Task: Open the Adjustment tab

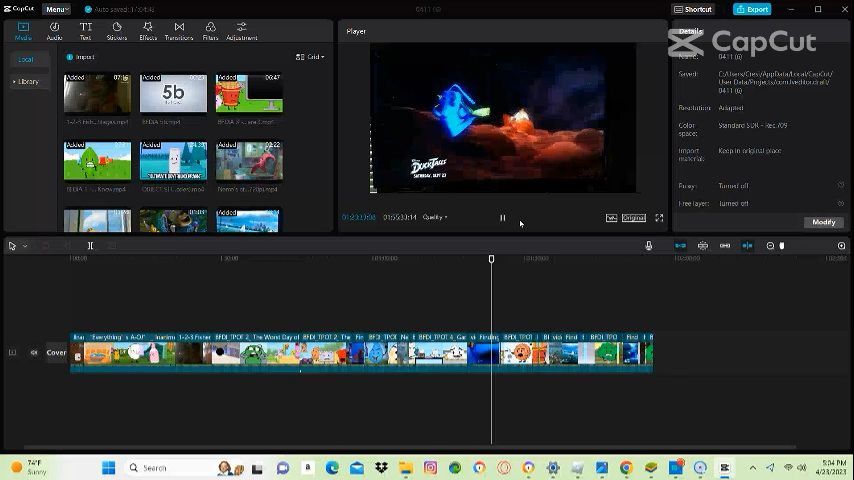Action: pos(241,31)
